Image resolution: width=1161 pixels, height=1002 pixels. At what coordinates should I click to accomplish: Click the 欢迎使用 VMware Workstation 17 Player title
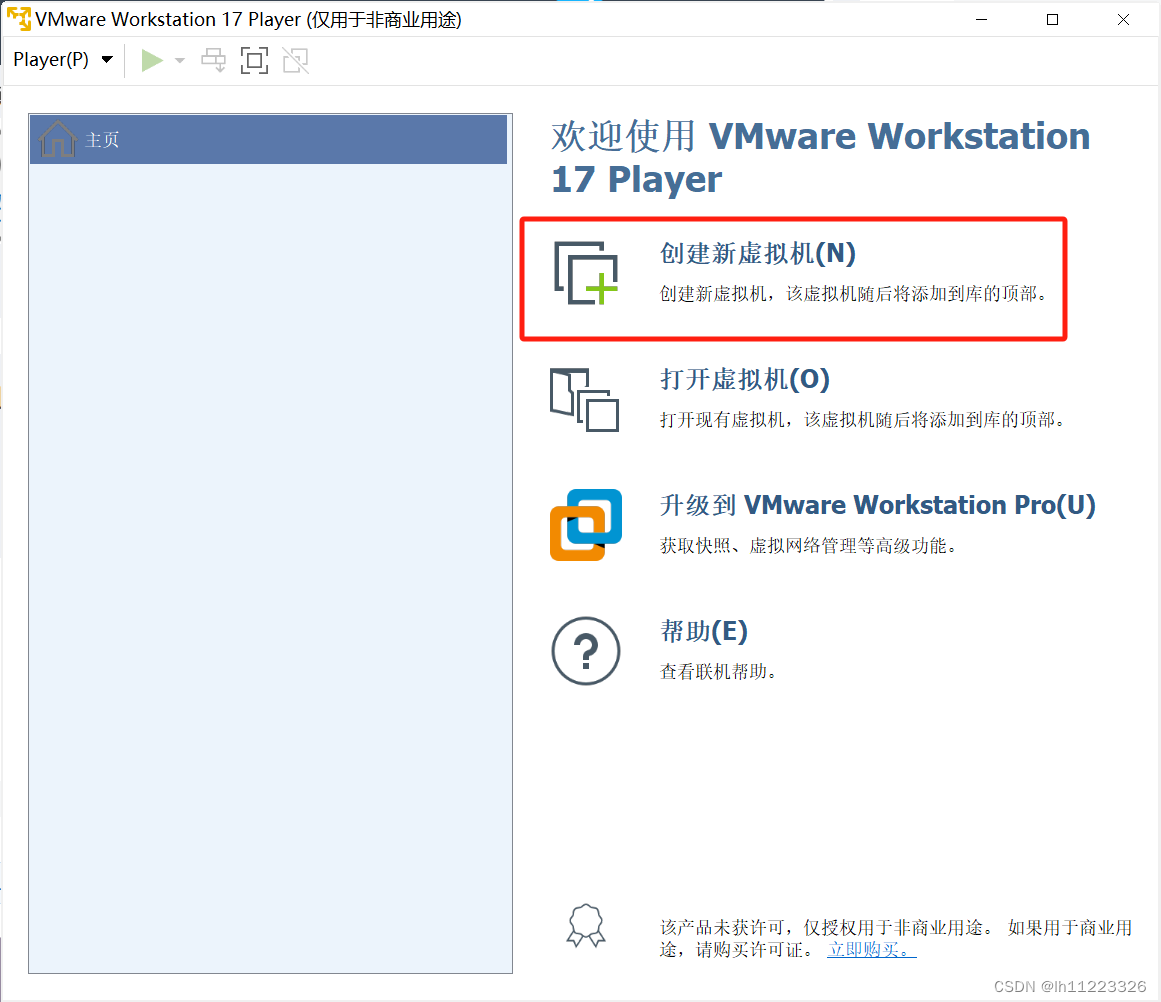tap(820, 158)
